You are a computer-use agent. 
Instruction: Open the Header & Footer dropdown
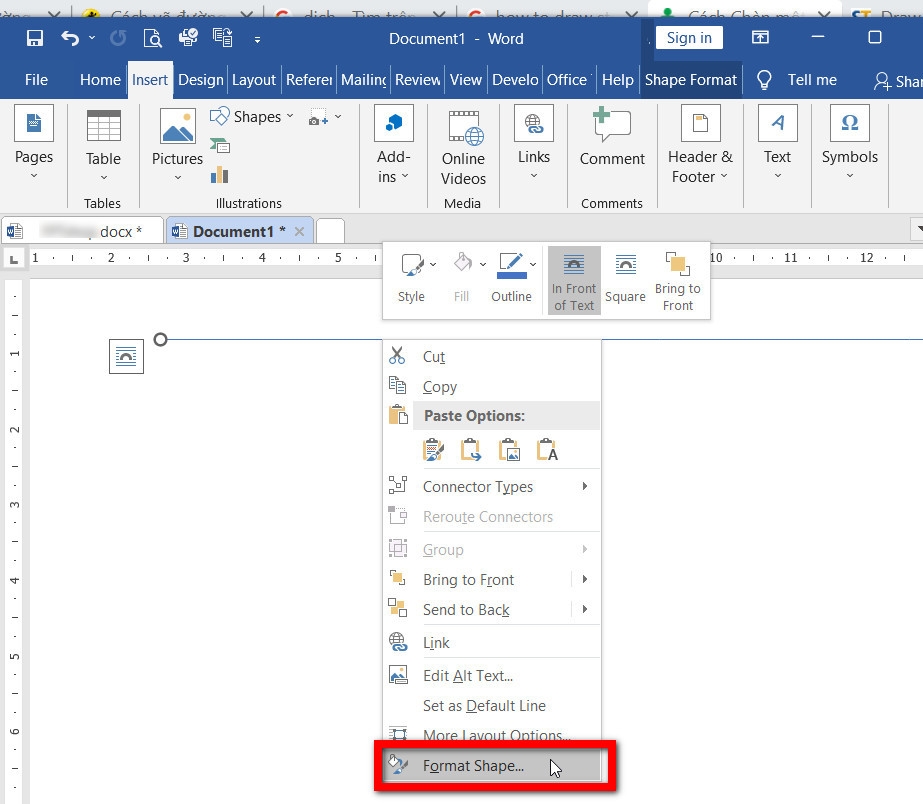(x=700, y=146)
